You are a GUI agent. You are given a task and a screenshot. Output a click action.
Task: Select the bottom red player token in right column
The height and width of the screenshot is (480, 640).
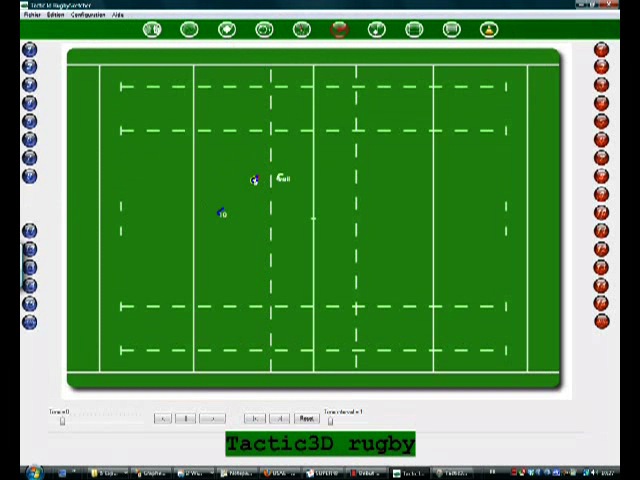pyautogui.click(x=601, y=321)
